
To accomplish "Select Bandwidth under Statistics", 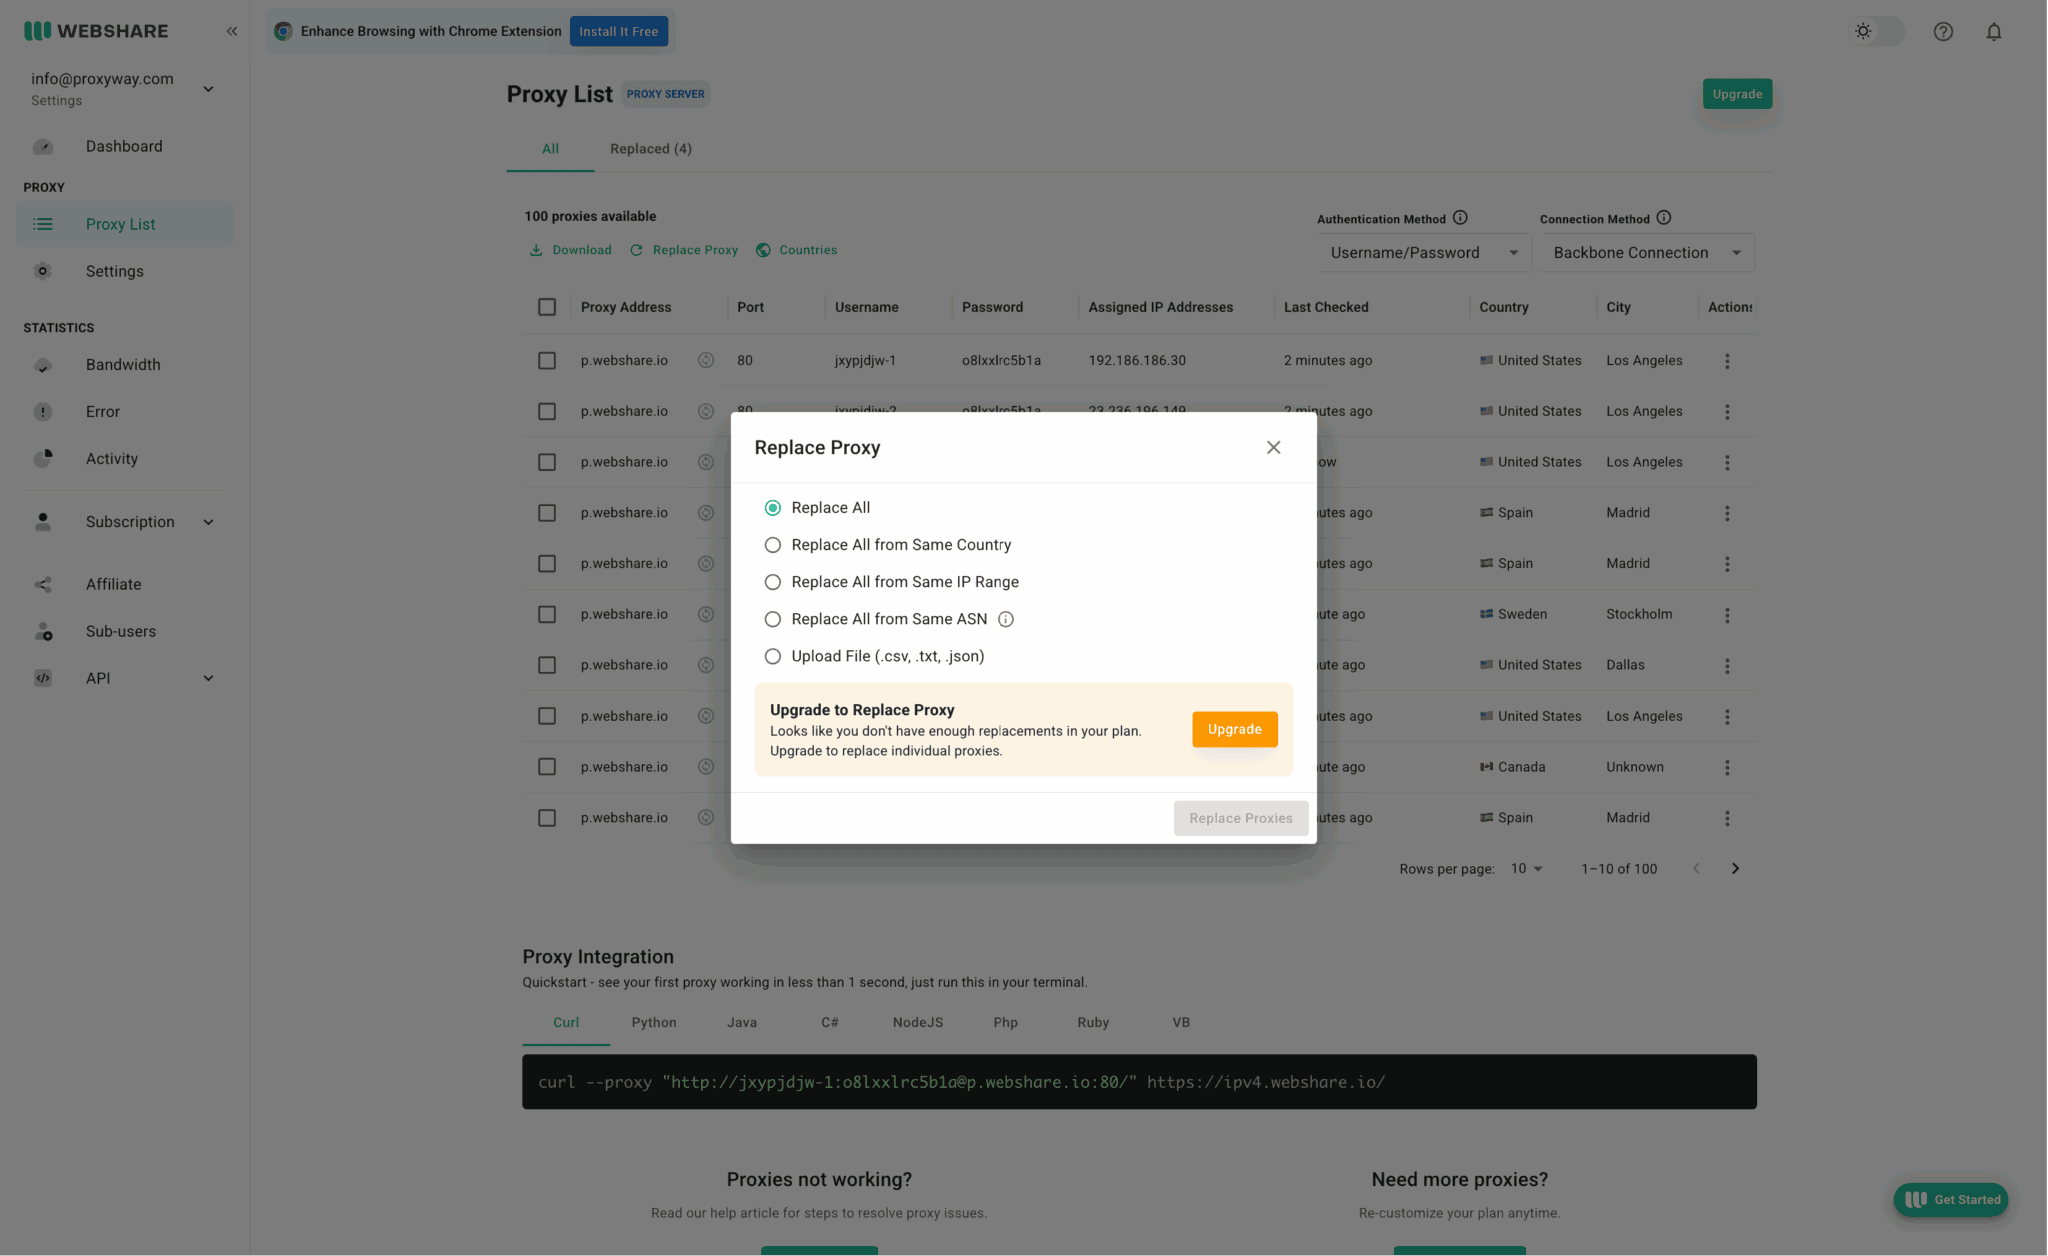I will click(x=122, y=364).
